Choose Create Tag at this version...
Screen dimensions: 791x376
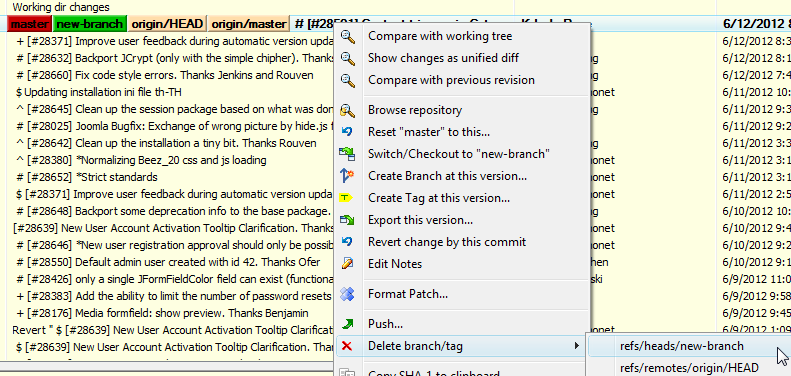[438, 198]
